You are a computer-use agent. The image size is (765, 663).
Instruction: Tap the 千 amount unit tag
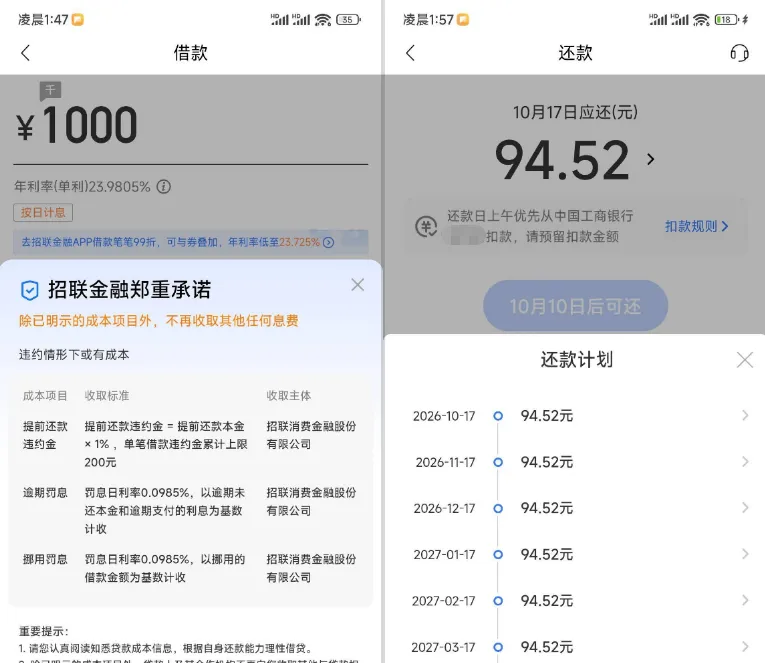click(50, 90)
